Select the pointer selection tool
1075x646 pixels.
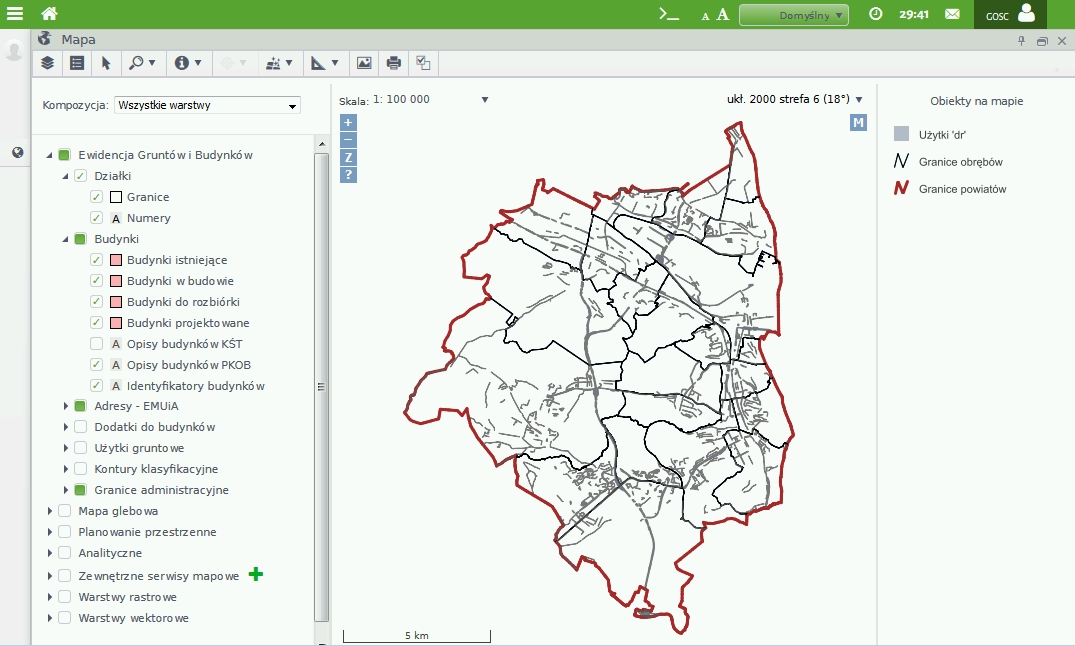coord(106,63)
